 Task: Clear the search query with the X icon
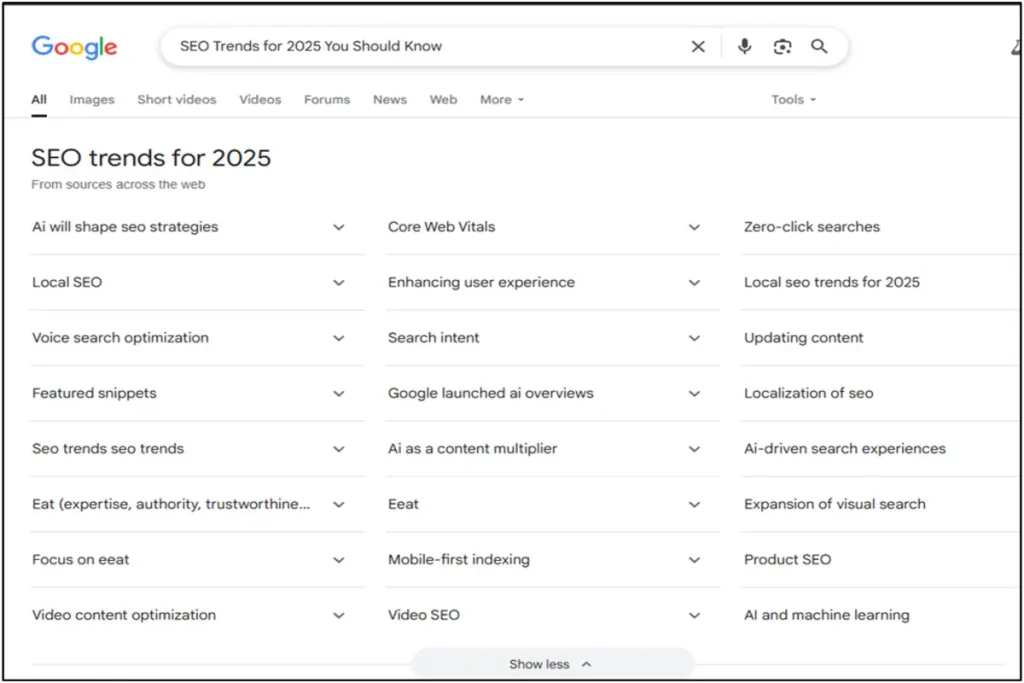(698, 46)
